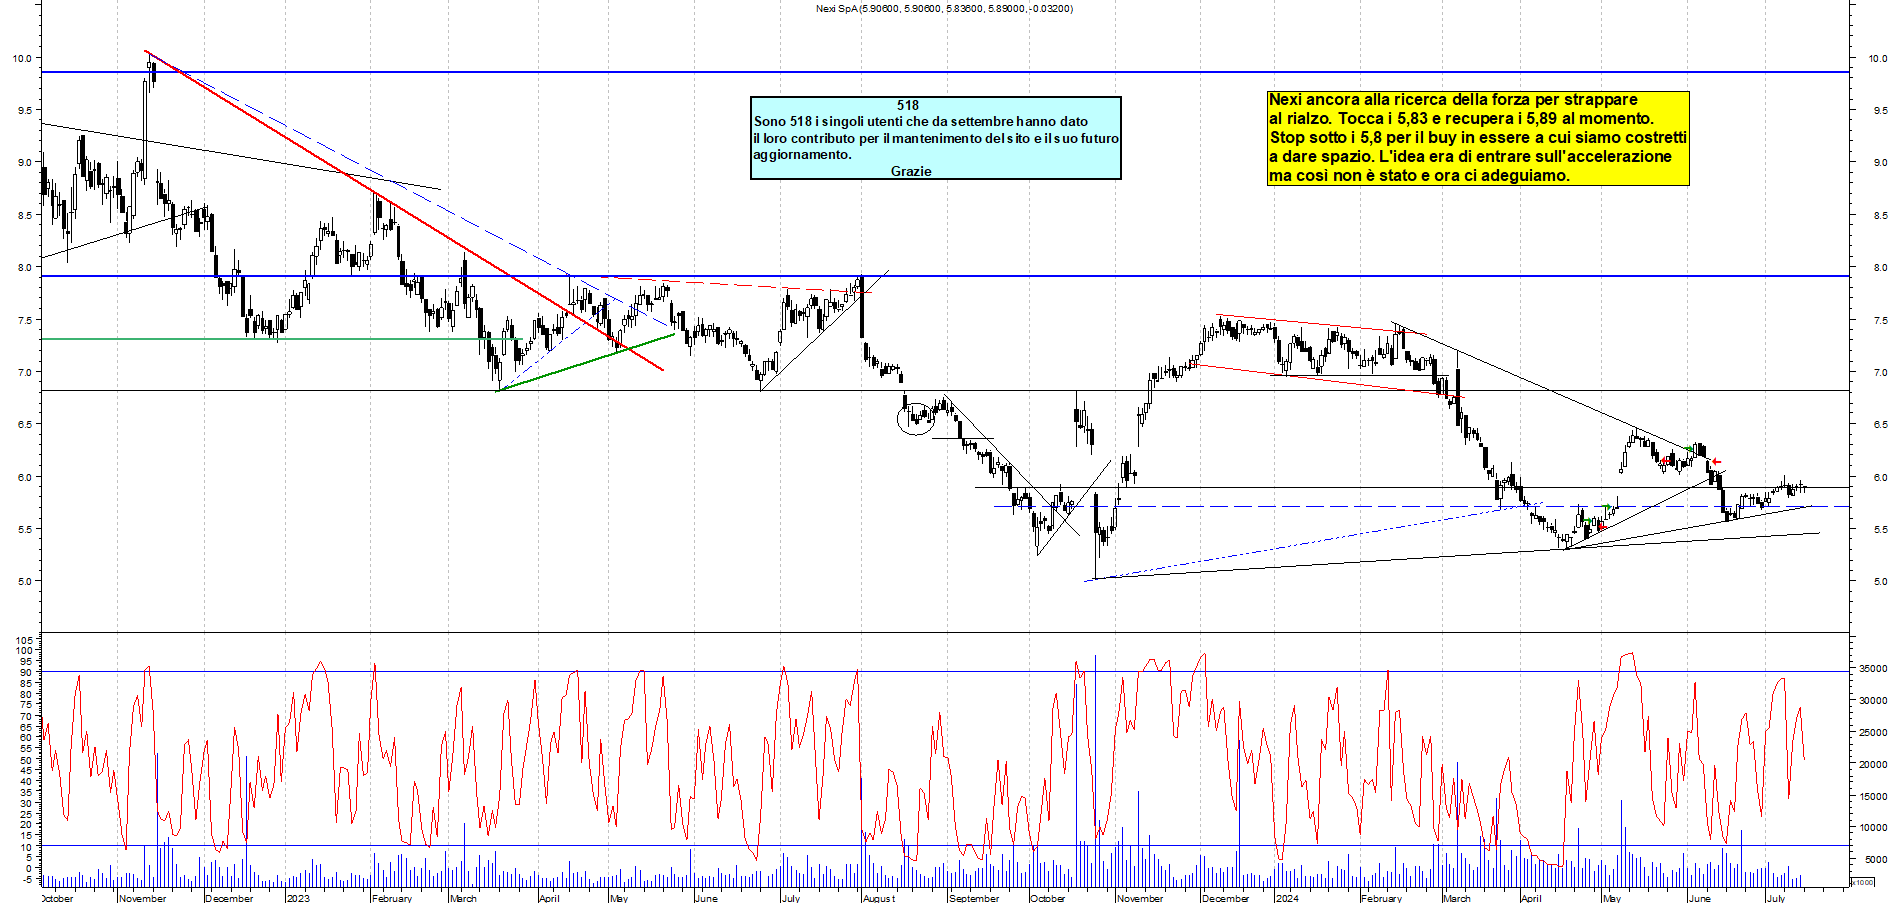1890x903 pixels.
Task: Click "Nexi ancora alla ricerca della forza" line
Action: coord(1453,100)
